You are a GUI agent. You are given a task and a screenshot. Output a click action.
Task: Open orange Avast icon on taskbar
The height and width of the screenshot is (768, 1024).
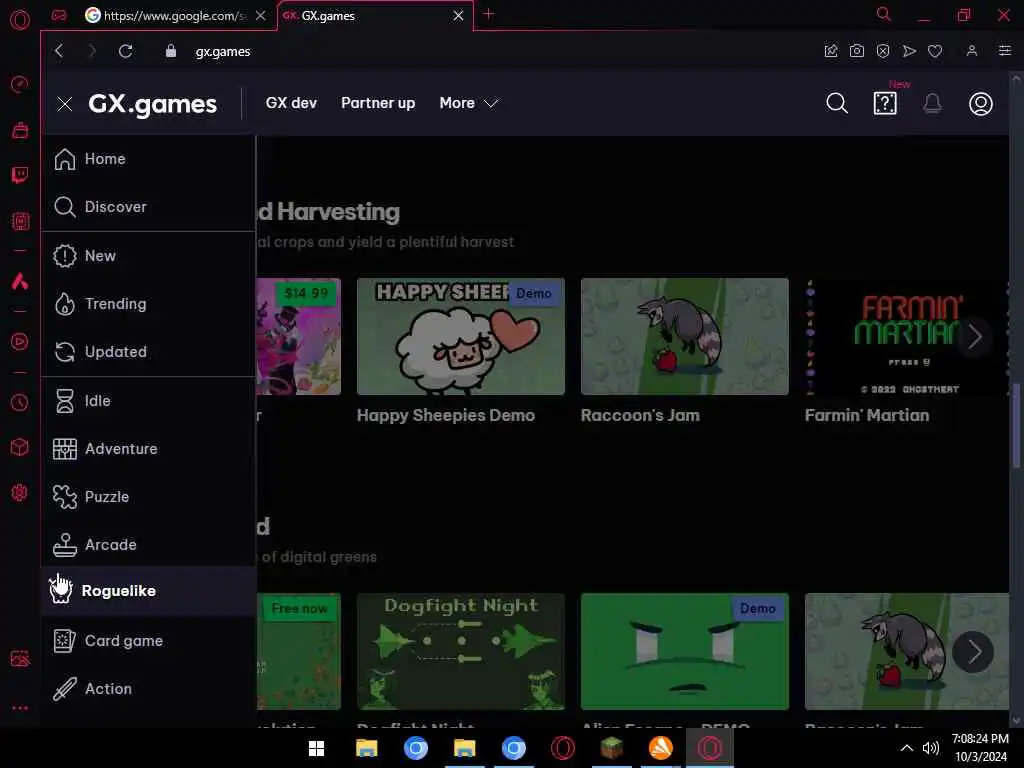click(x=660, y=748)
